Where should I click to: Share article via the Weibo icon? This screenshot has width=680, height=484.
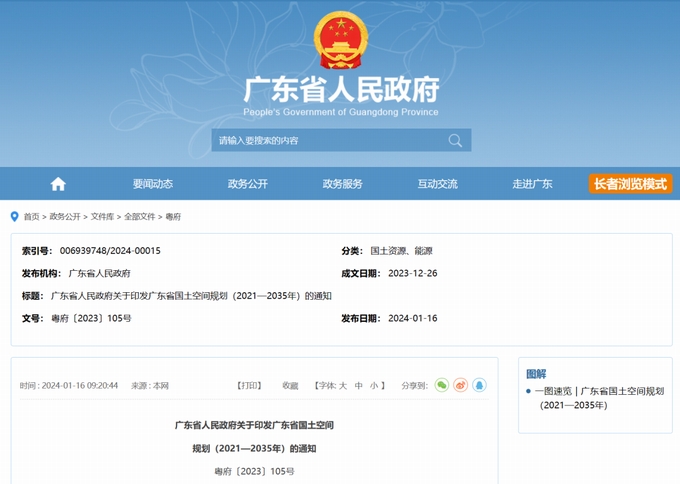460,385
